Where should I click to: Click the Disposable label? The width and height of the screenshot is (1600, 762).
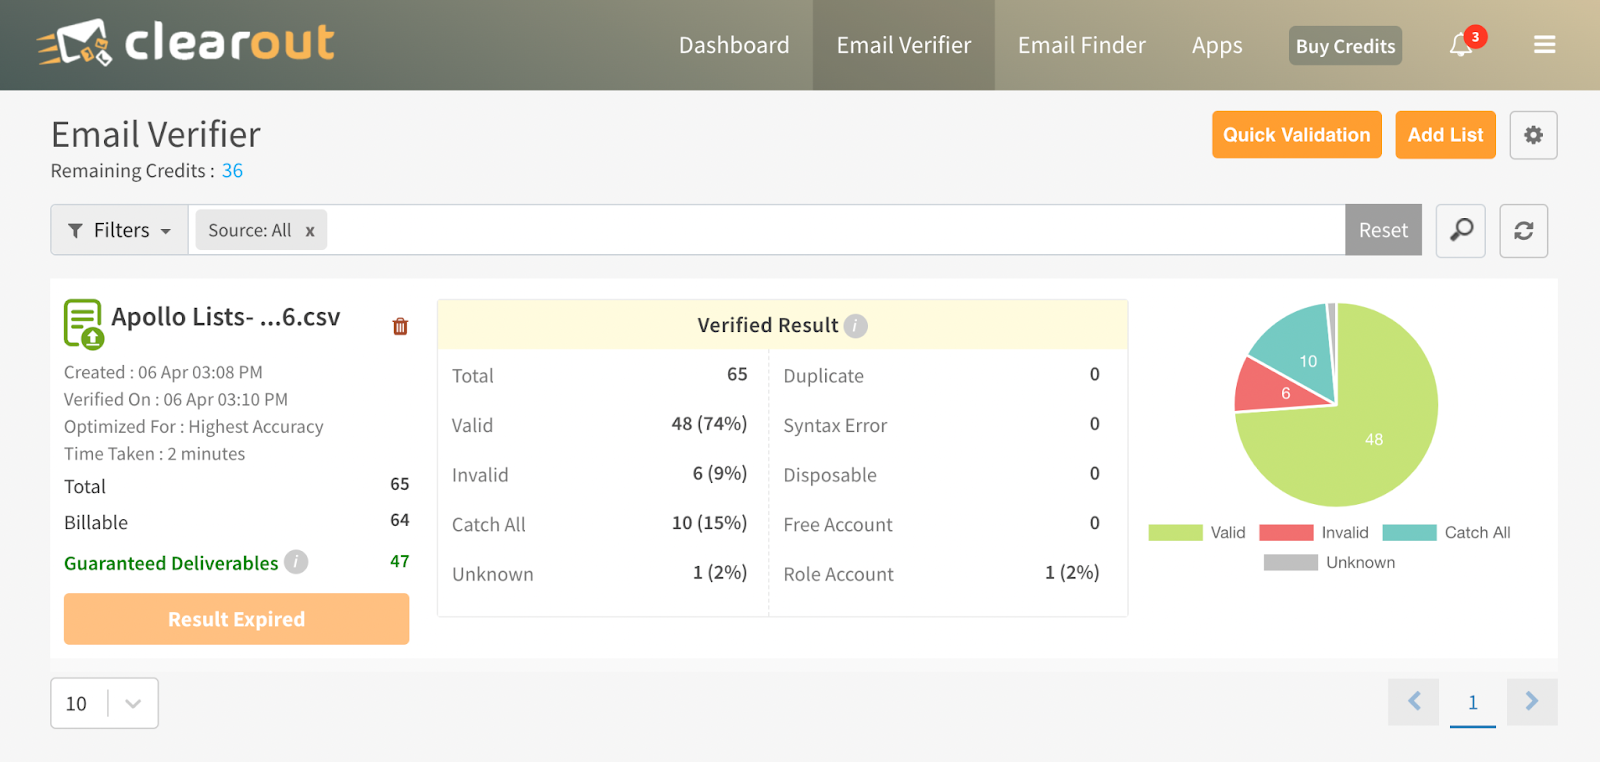(830, 475)
